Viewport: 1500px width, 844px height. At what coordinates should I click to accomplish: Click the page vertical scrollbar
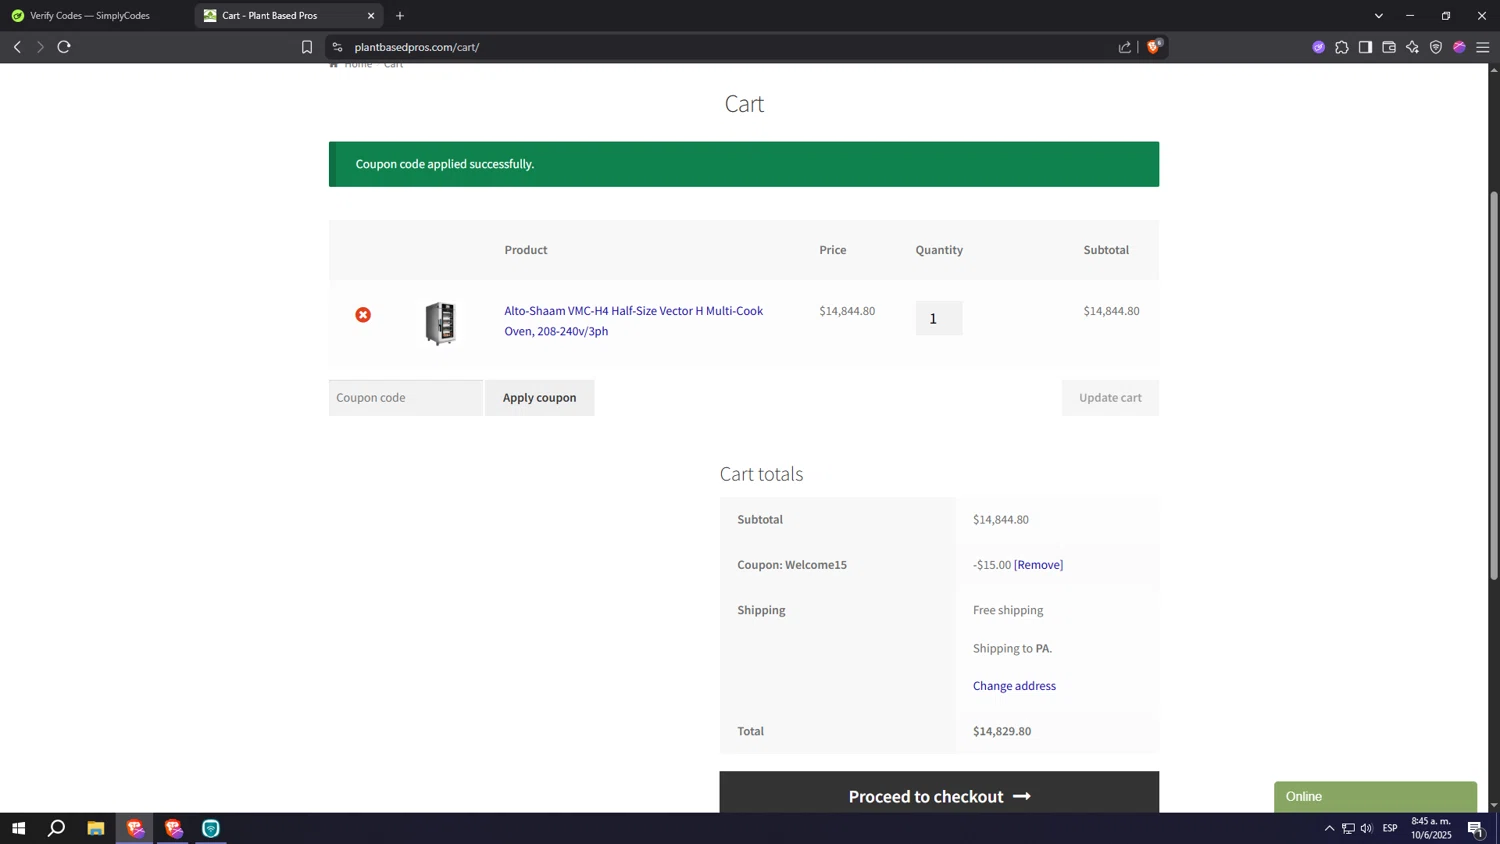point(1494,387)
